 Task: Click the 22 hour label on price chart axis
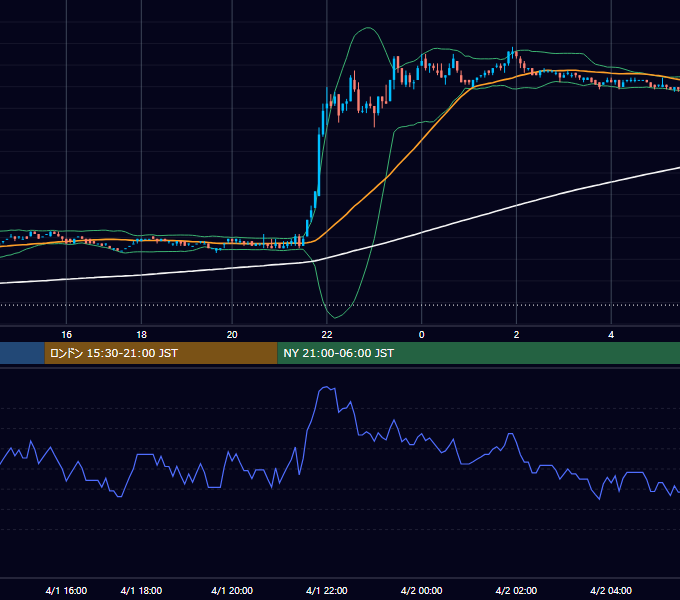pyautogui.click(x=327, y=335)
